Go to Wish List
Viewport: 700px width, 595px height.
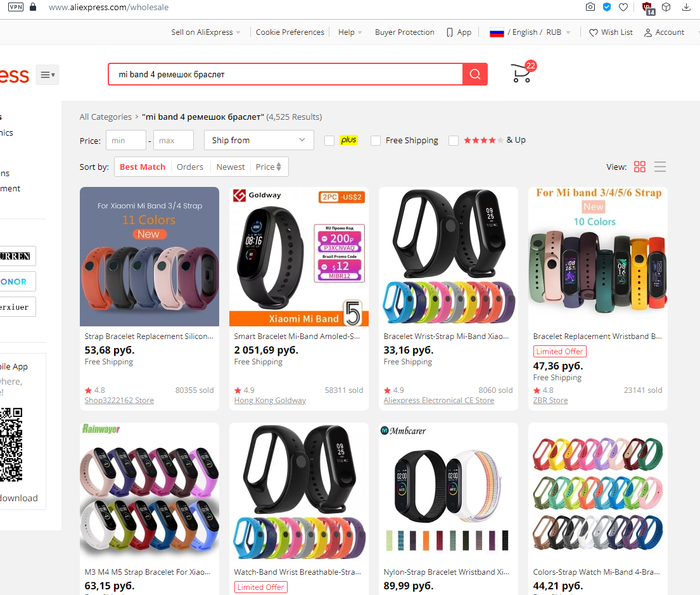click(611, 32)
